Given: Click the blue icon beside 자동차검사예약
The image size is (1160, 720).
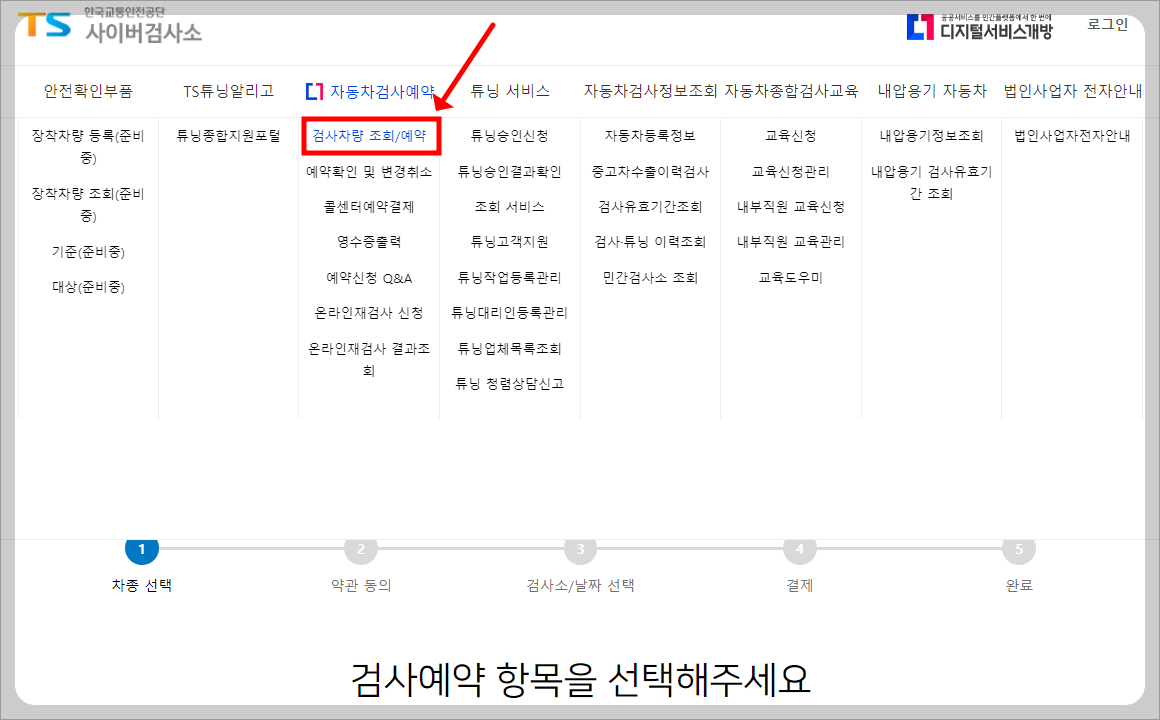Looking at the screenshot, I should pyautogui.click(x=314, y=89).
